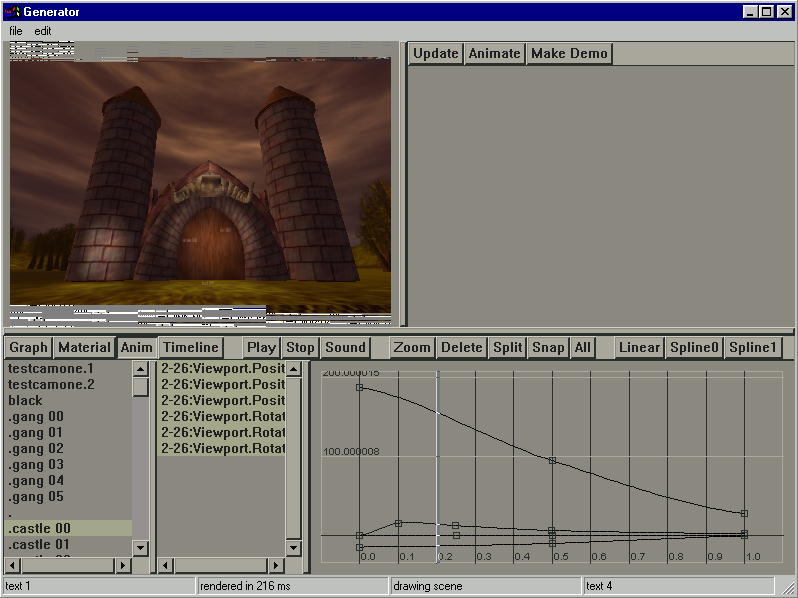This screenshot has height=598, width=798.
Task: Open the edit menu
Action: [x=43, y=31]
